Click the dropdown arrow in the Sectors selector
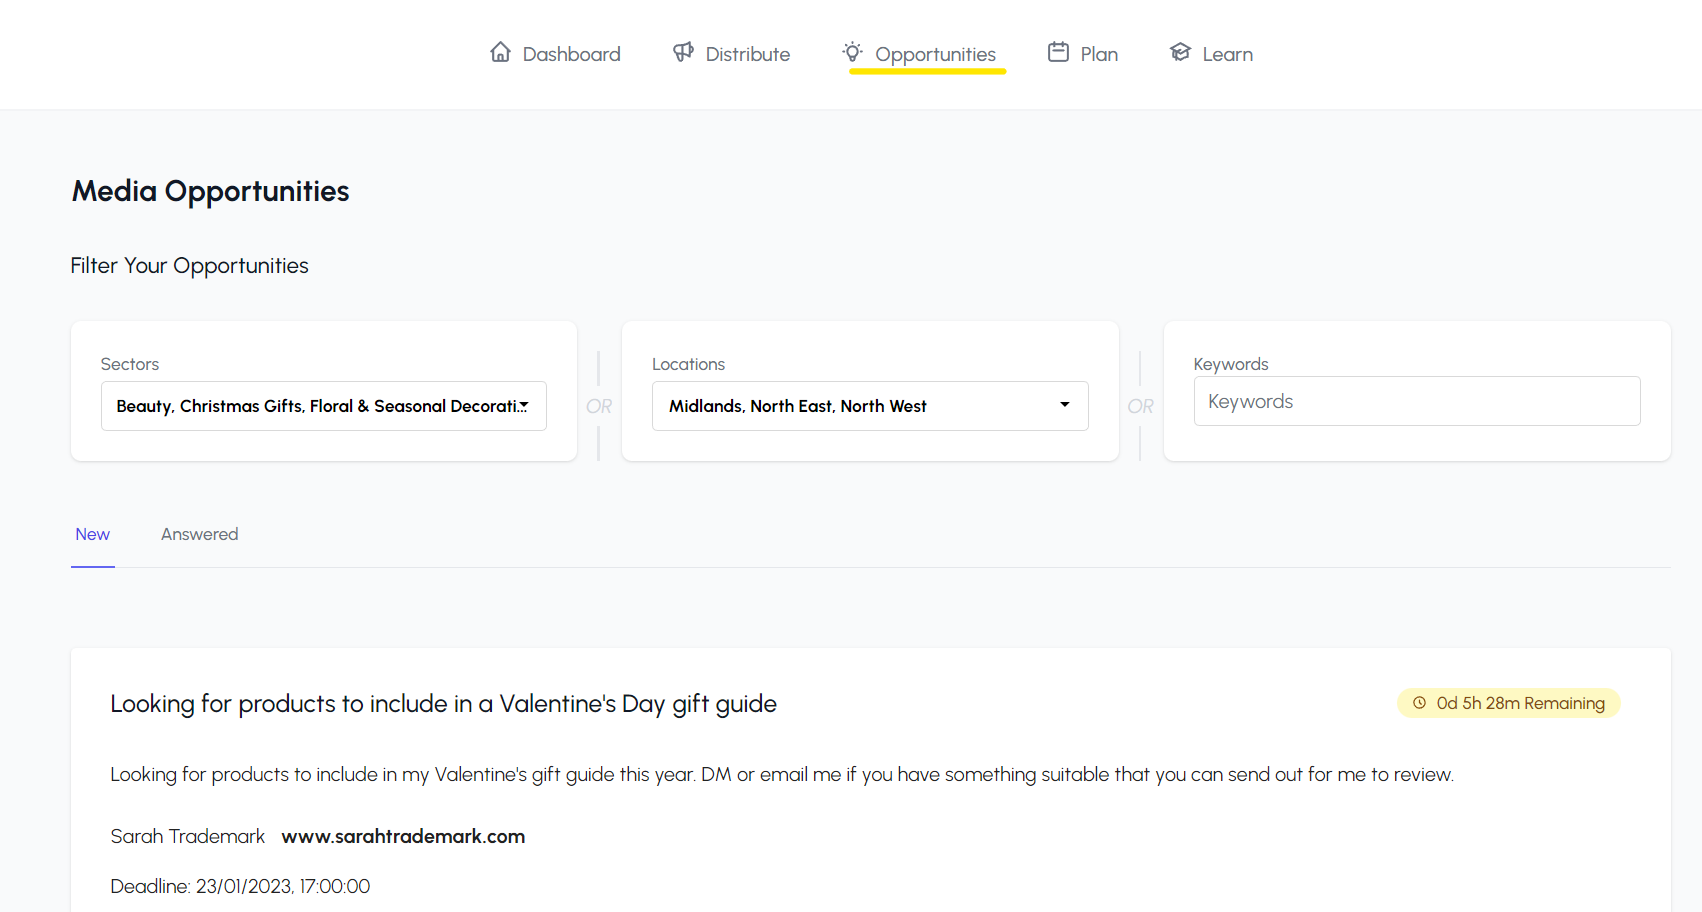 (524, 406)
